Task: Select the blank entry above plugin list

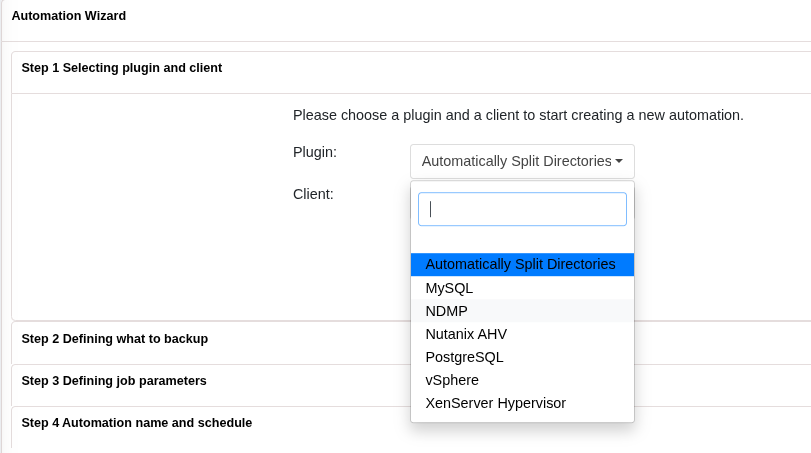Action: pyautogui.click(x=521, y=243)
